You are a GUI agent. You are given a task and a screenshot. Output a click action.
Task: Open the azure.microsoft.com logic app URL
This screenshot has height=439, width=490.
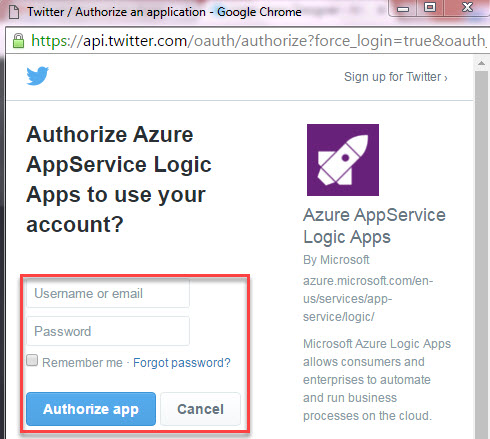coord(368,299)
